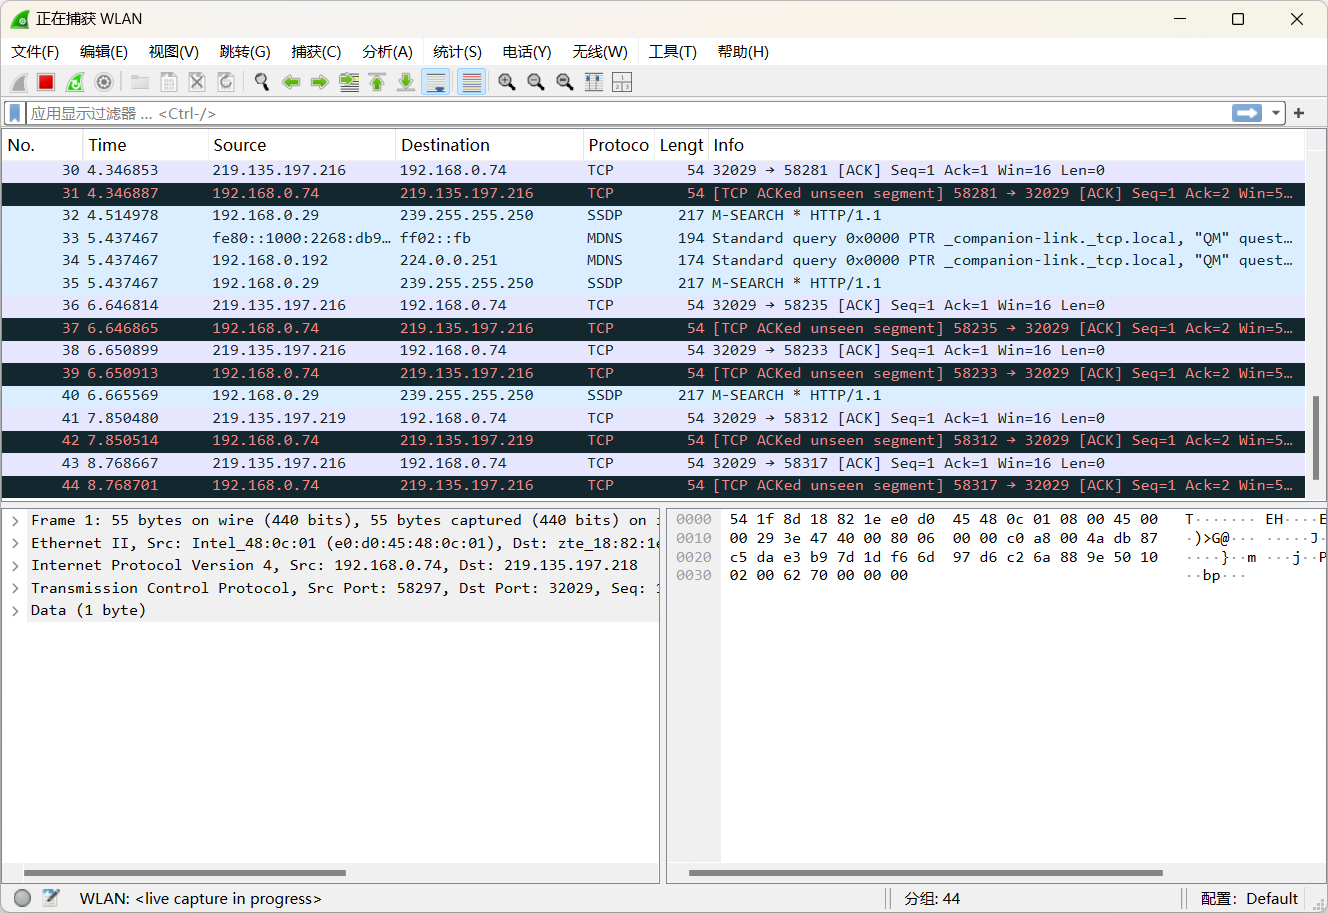Go back in packet history arrow
1328x913 pixels.
pos(291,82)
